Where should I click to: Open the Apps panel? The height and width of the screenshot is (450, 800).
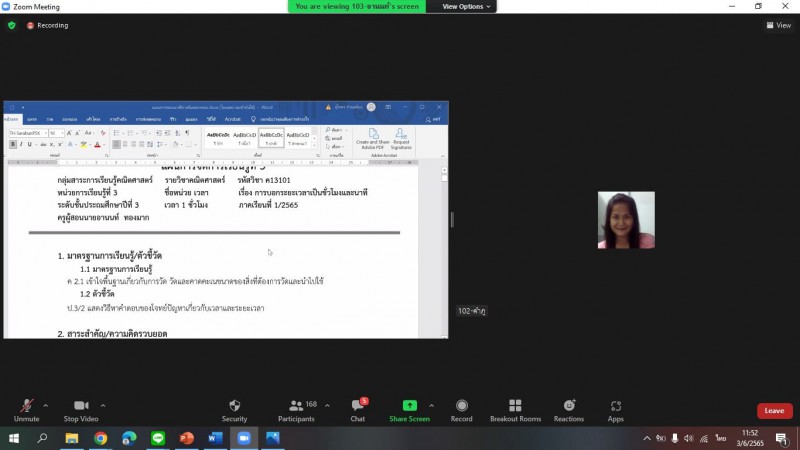(616, 408)
